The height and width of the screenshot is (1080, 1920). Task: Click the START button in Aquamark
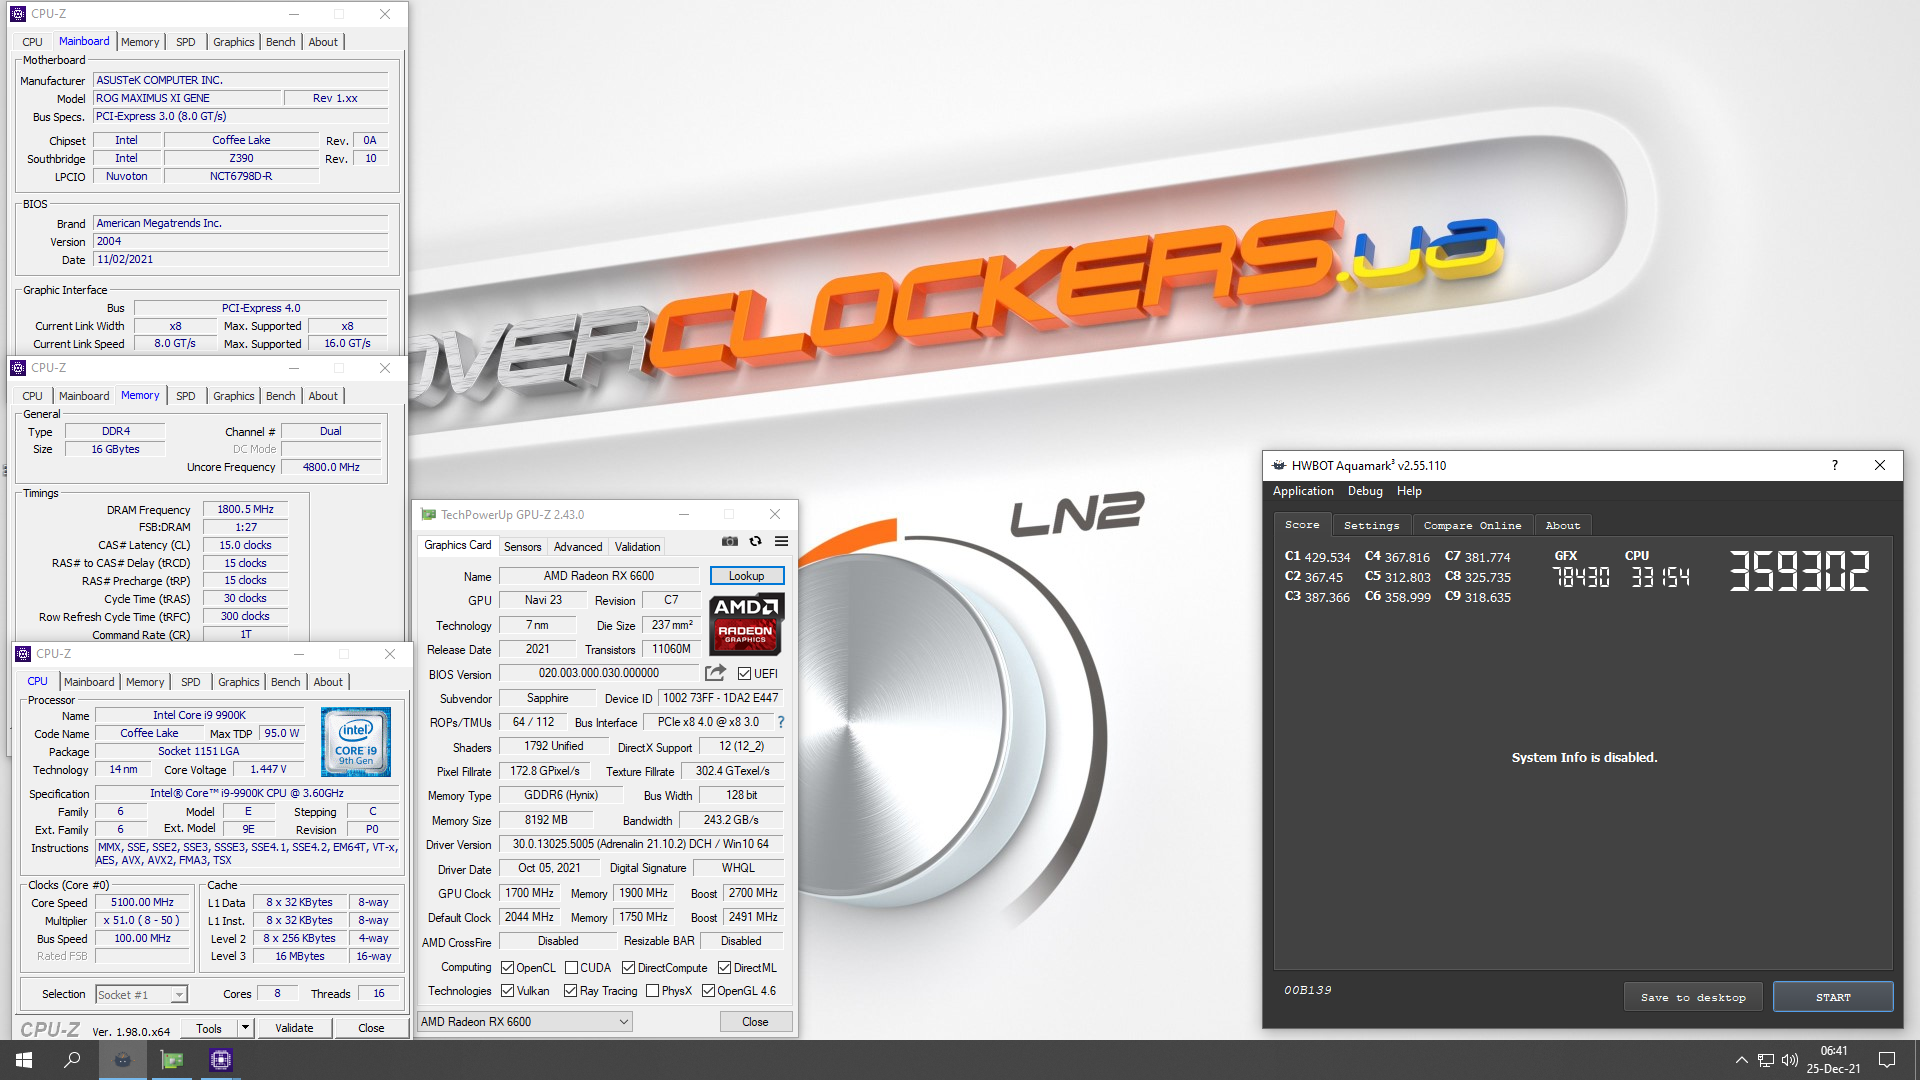pyautogui.click(x=1833, y=997)
